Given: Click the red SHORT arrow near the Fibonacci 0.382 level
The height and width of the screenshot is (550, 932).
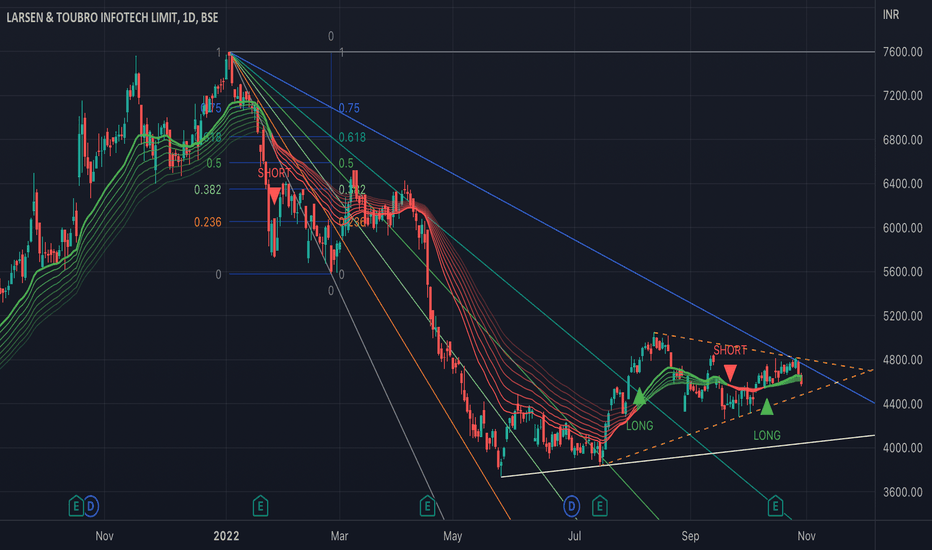Looking at the screenshot, I should (274, 196).
